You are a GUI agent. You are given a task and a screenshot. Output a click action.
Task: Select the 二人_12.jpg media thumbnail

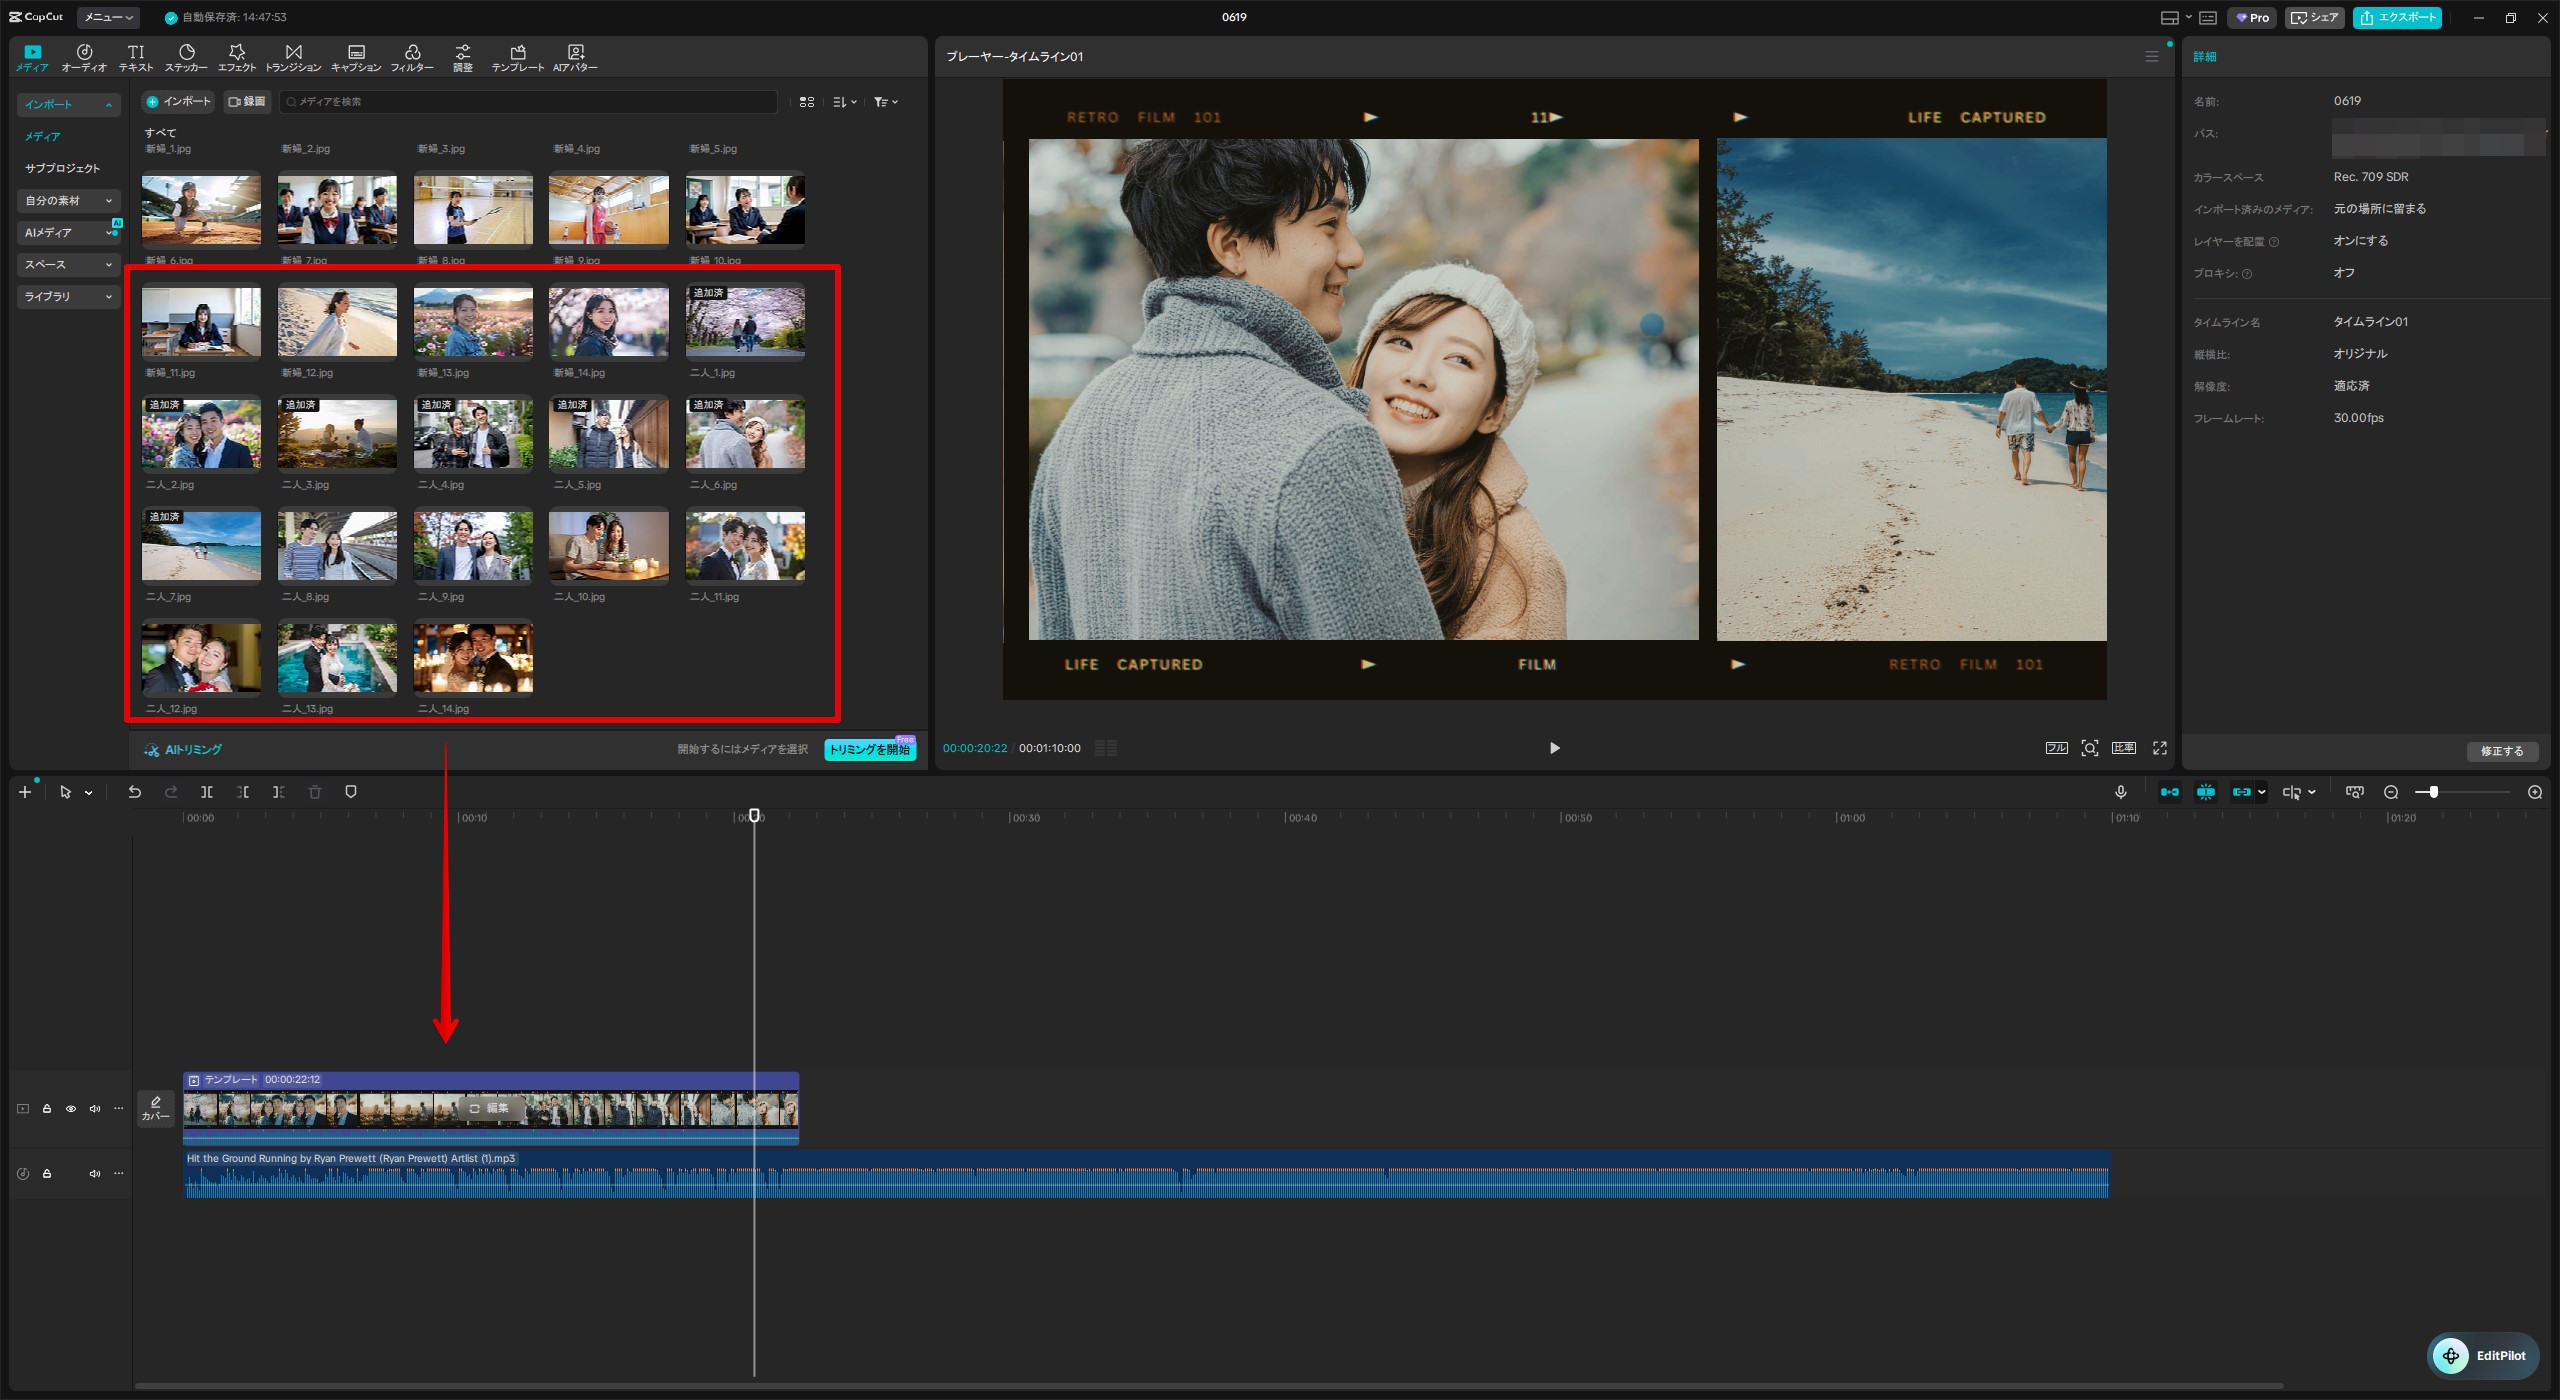201,658
